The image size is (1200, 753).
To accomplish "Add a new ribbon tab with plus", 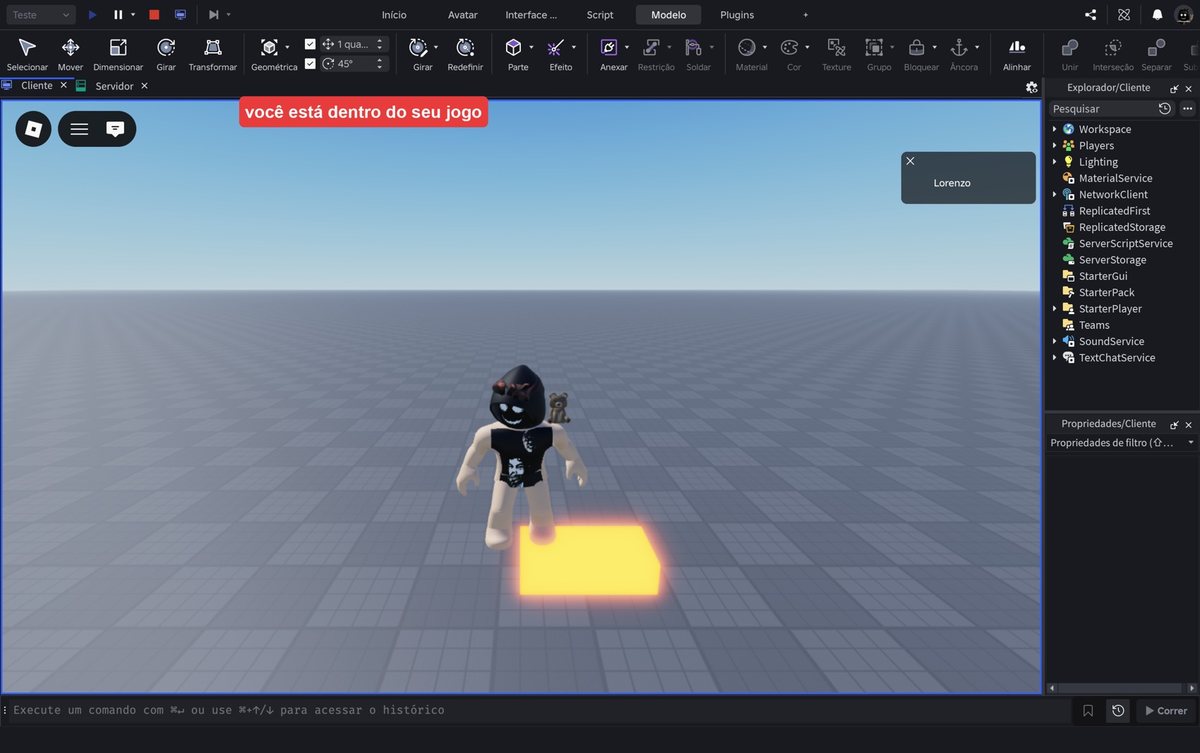I will (806, 15).
